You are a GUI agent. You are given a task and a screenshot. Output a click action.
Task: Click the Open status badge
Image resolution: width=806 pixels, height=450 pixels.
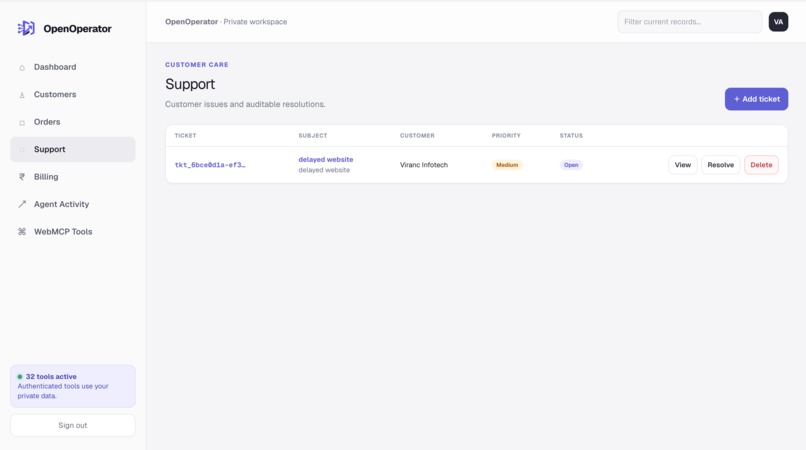coord(571,165)
